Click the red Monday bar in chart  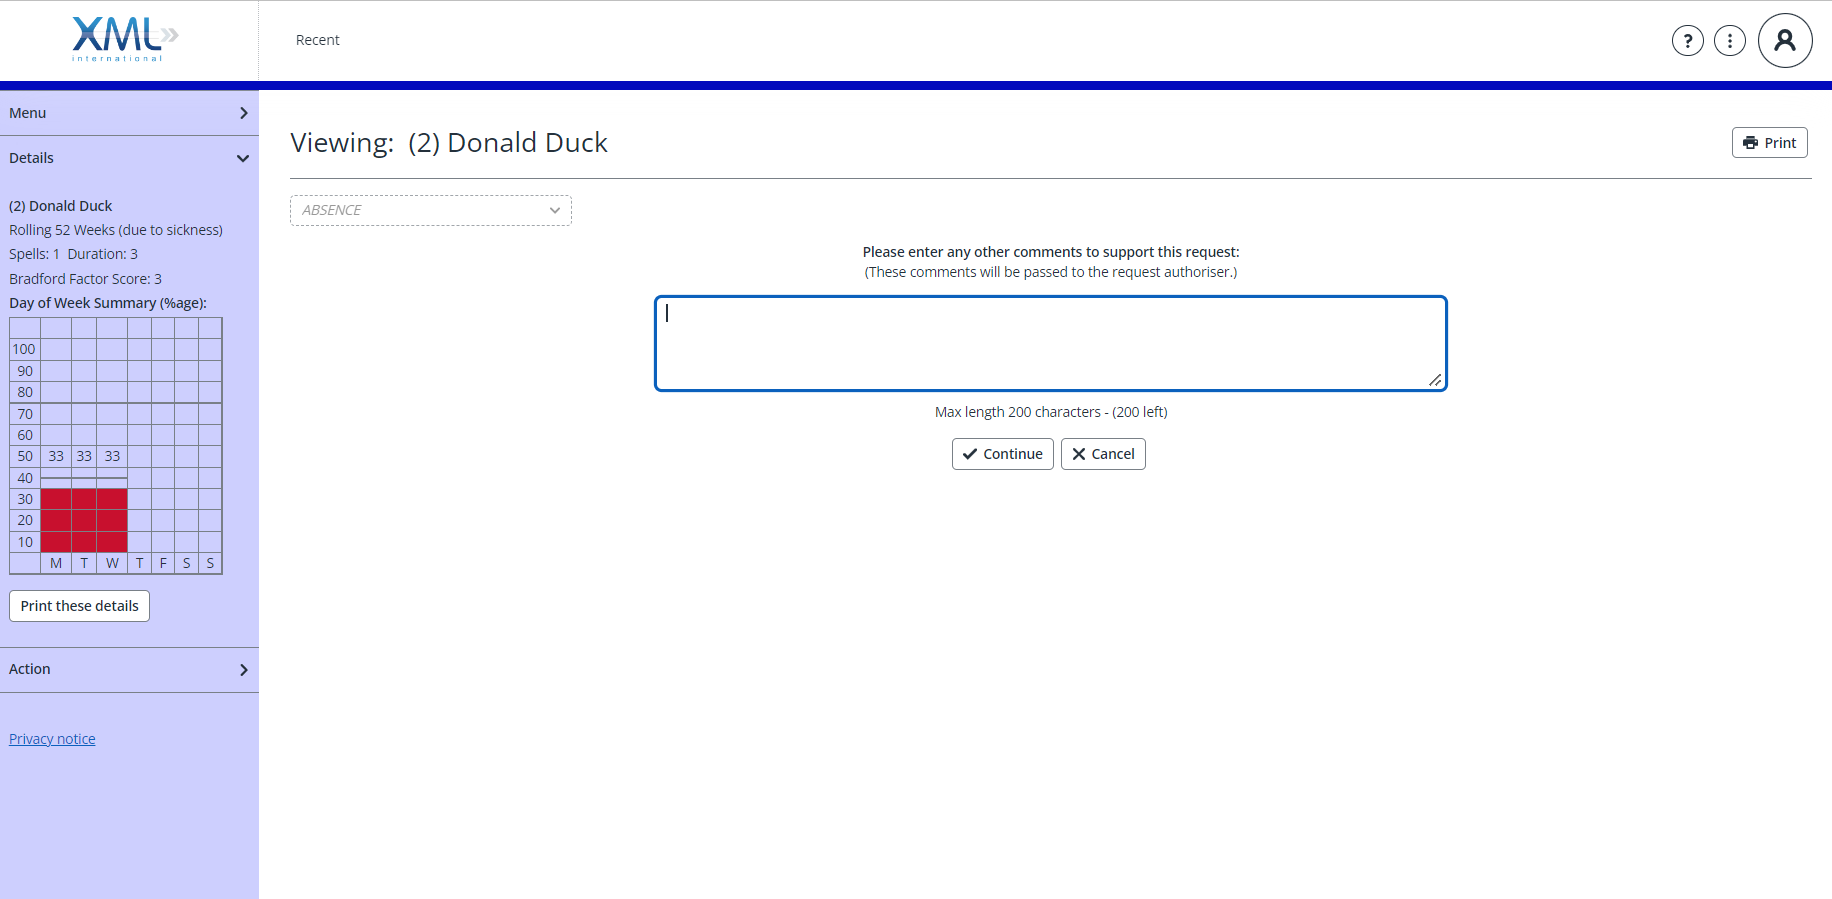point(56,520)
